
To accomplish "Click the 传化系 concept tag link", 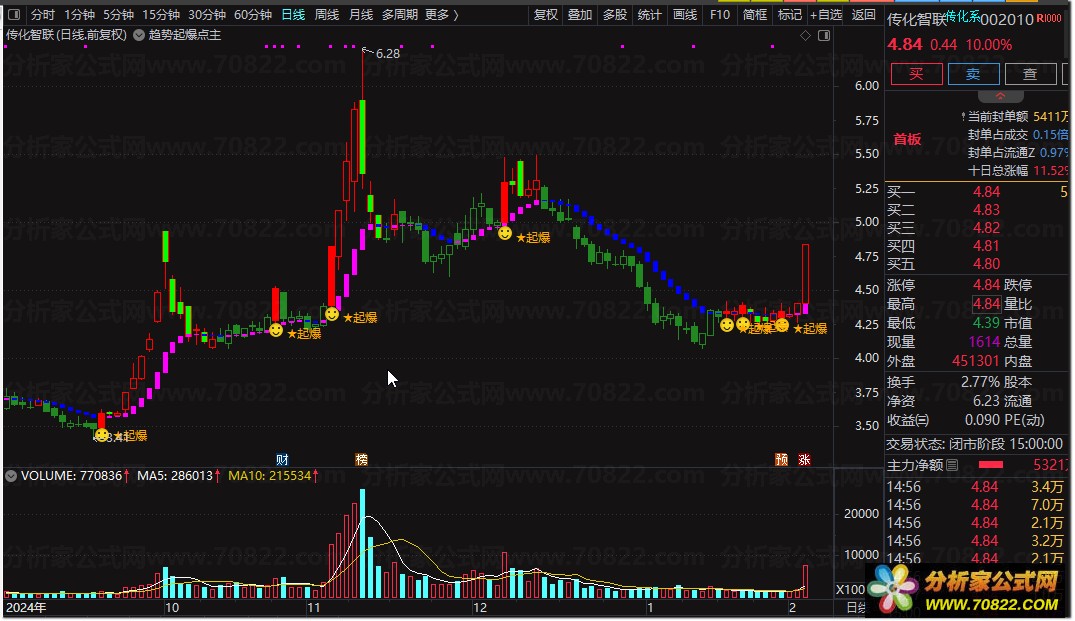I will (963, 16).
